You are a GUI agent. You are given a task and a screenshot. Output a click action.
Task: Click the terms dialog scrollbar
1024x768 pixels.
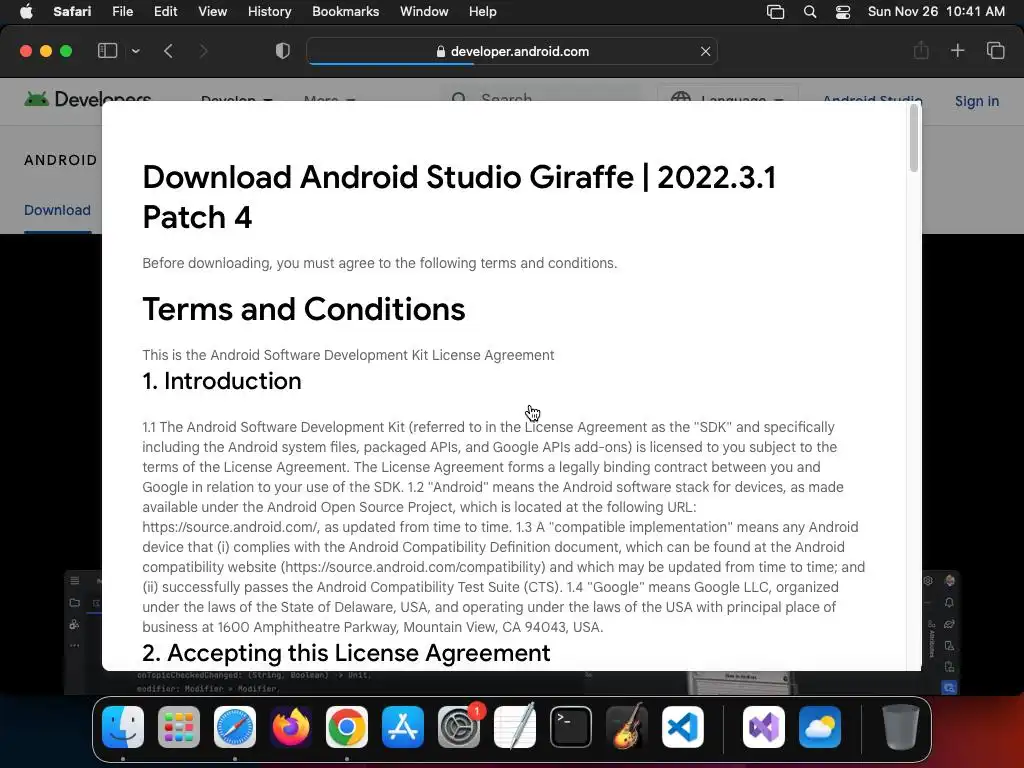point(914,138)
